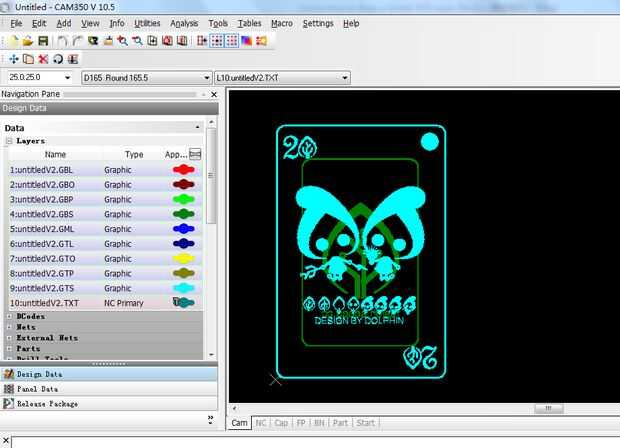Collapse the Layers tree node
Image resolution: width=620 pixels, height=448 pixels.
9,141
